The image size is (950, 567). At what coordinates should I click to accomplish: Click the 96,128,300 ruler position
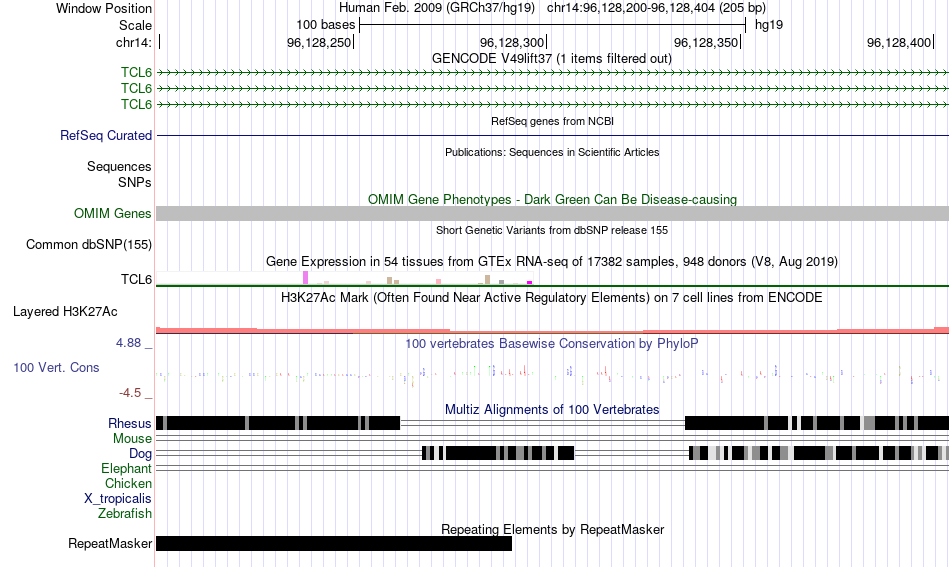512,42
